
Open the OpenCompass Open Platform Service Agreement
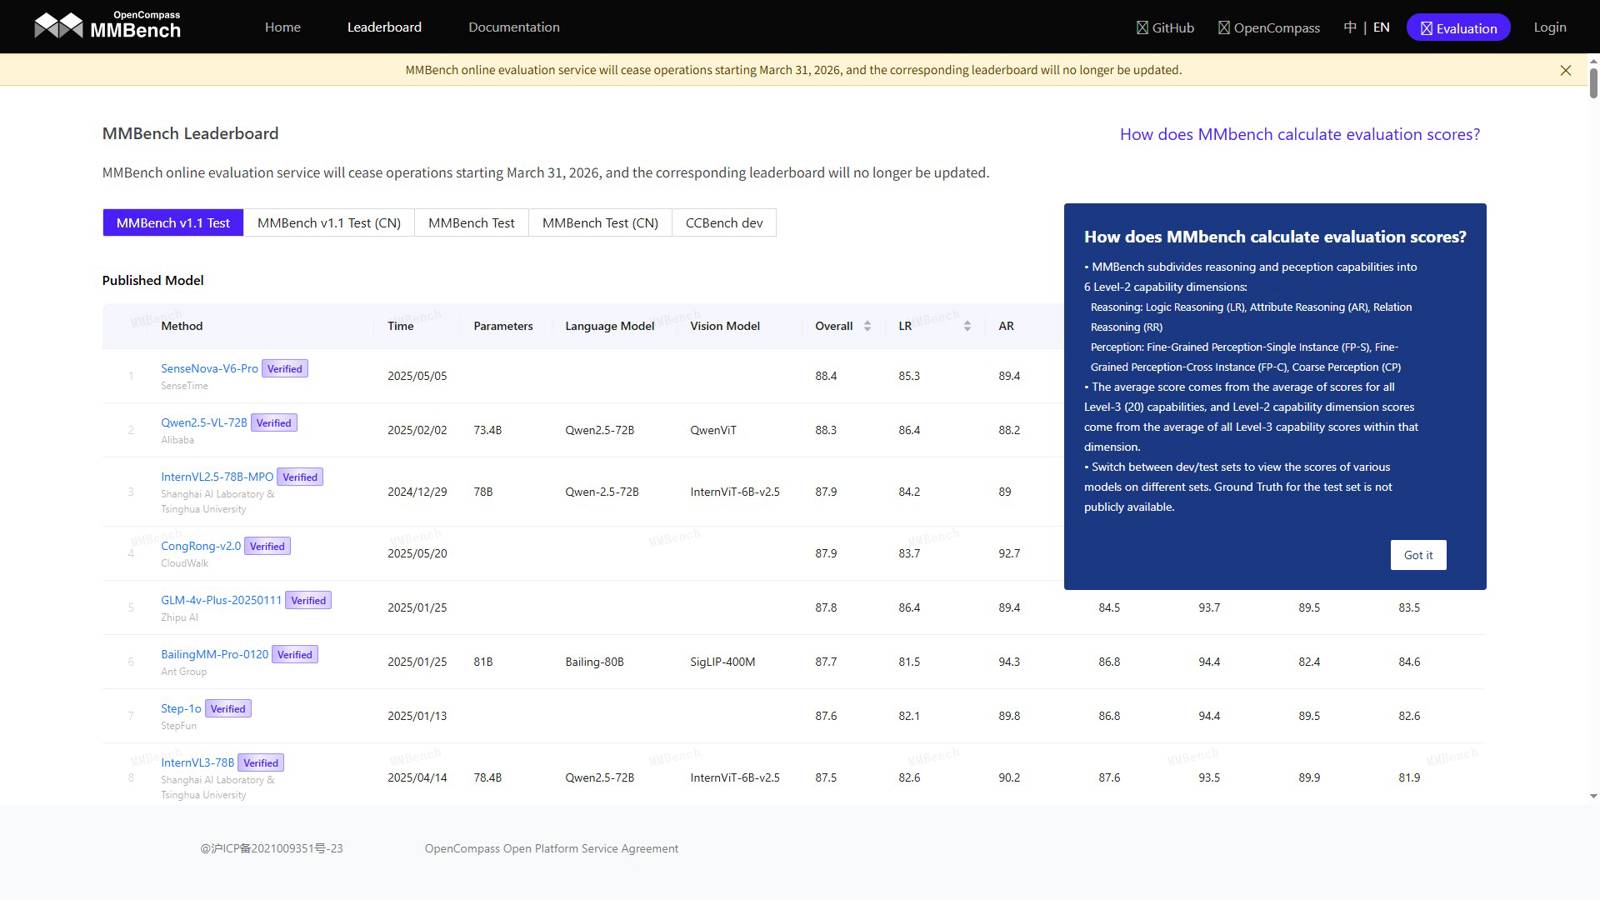pyautogui.click(x=551, y=849)
